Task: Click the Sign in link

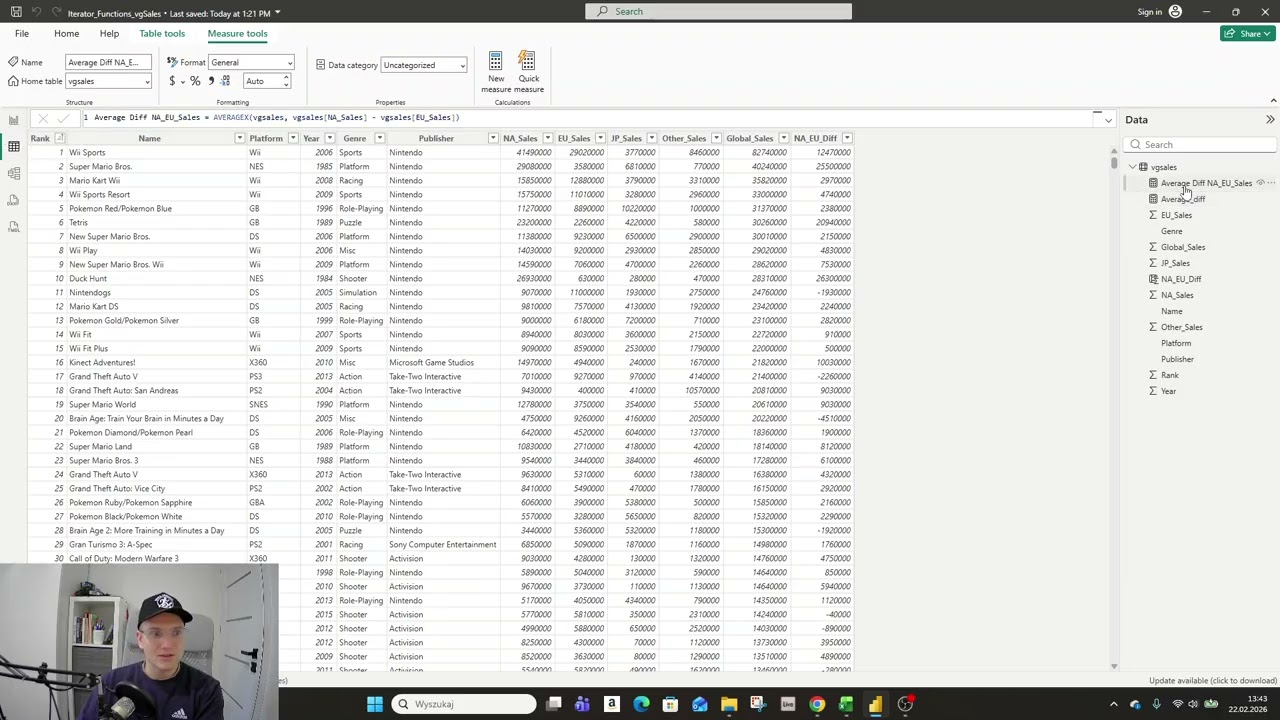Action: [x=1150, y=12]
